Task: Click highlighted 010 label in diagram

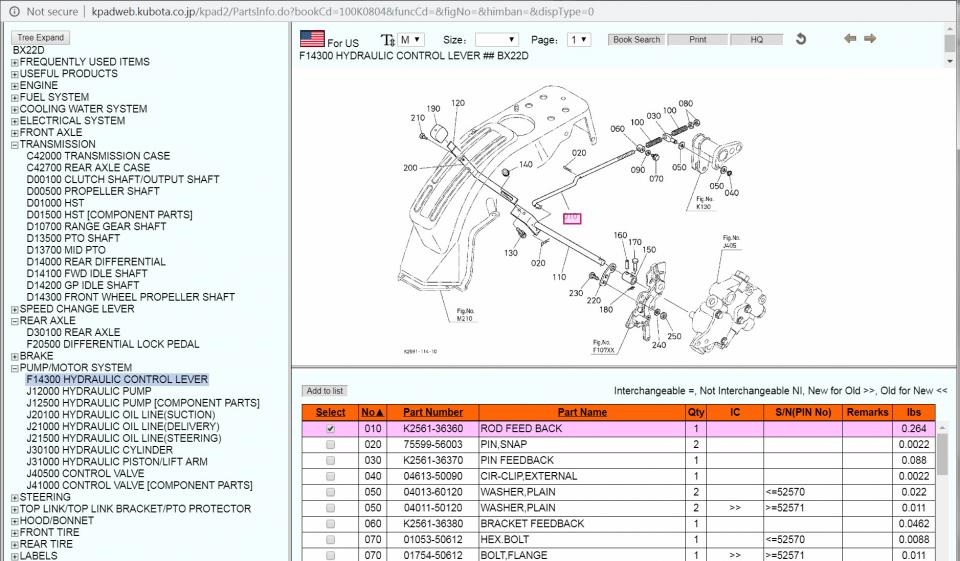Action: point(571,218)
